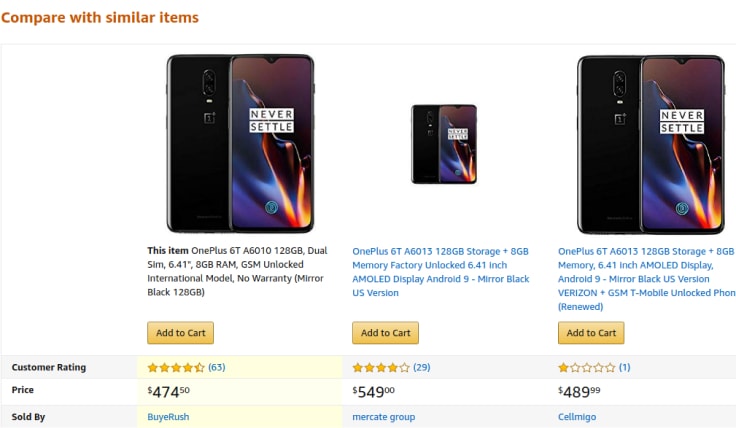Open the Factory Unlocked OnePlus 6T A6013 title link
Viewport: 736px width, 428px height.
click(x=441, y=272)
